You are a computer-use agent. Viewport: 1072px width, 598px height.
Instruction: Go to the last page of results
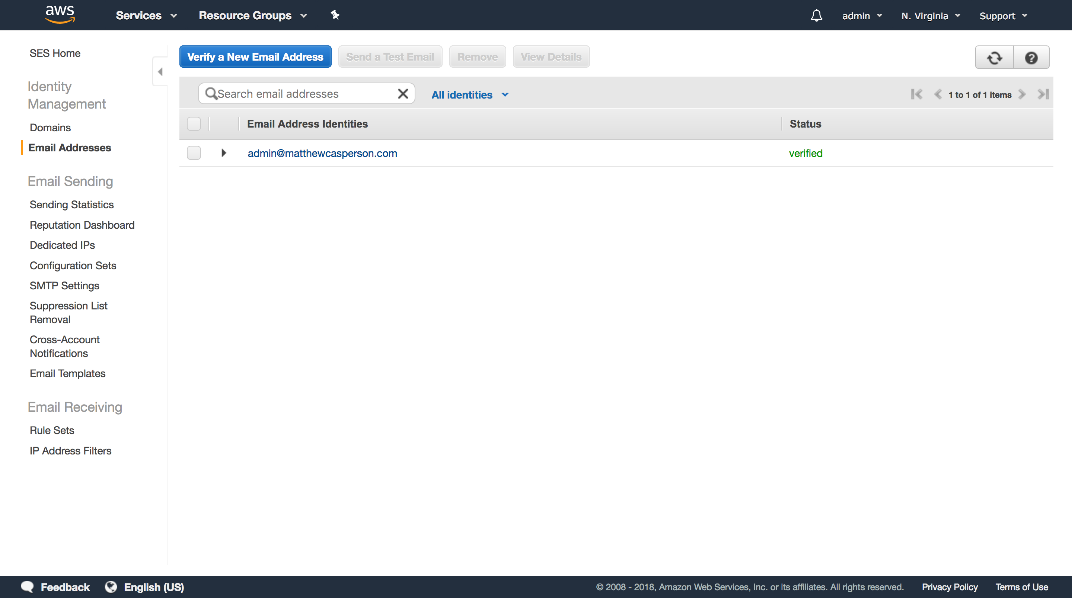pos(1043,95)
